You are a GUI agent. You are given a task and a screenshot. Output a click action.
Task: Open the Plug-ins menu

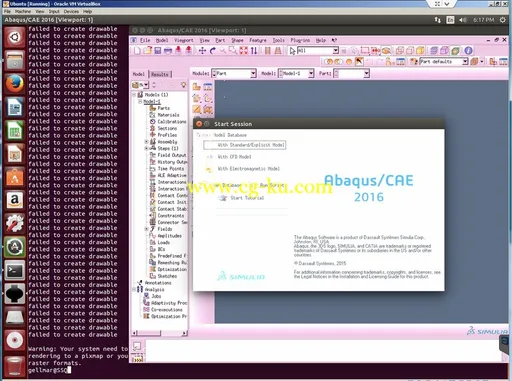[x=300, y=40]
